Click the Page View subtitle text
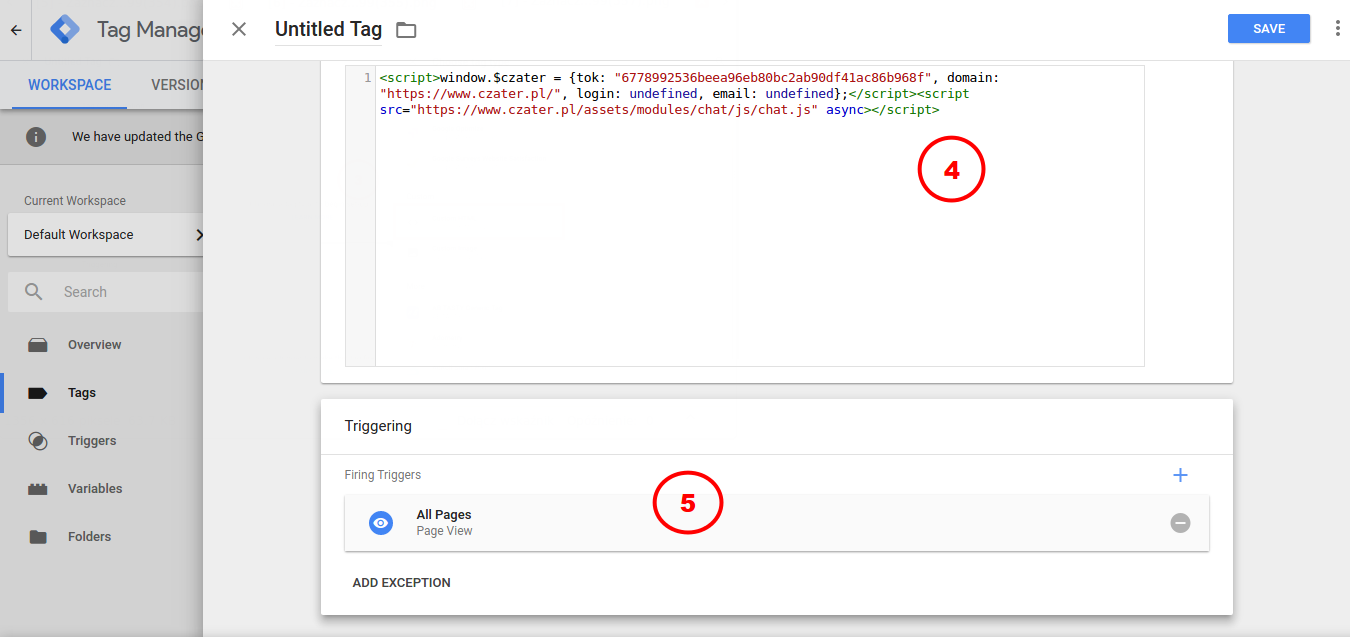The height and width of the screenshot is (637, 1350). pos(444,531)
